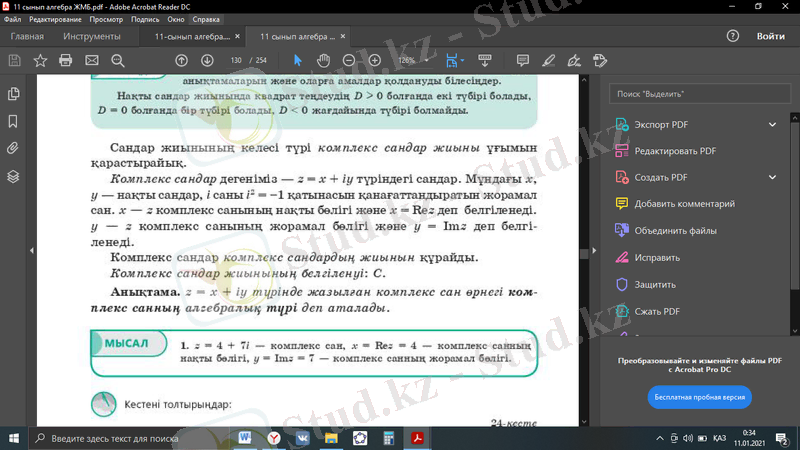
Task: Expand the Создать PDF tool options
Action: point(773,178)
